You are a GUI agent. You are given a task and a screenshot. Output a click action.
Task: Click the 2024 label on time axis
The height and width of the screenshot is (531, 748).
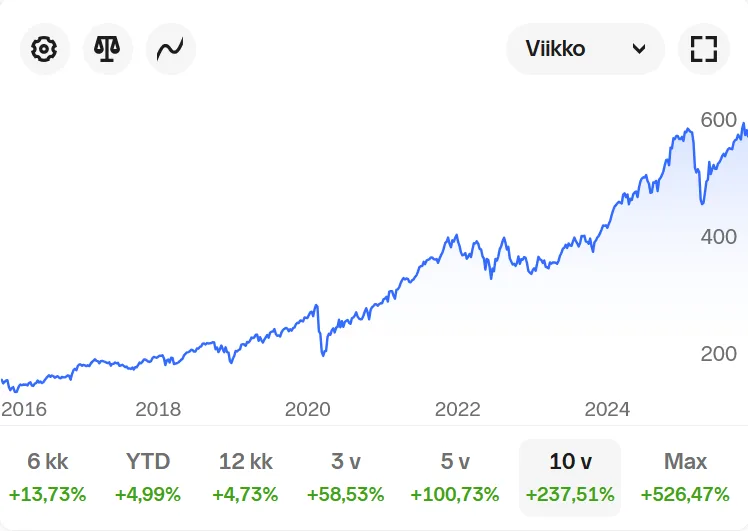(607, 410)
